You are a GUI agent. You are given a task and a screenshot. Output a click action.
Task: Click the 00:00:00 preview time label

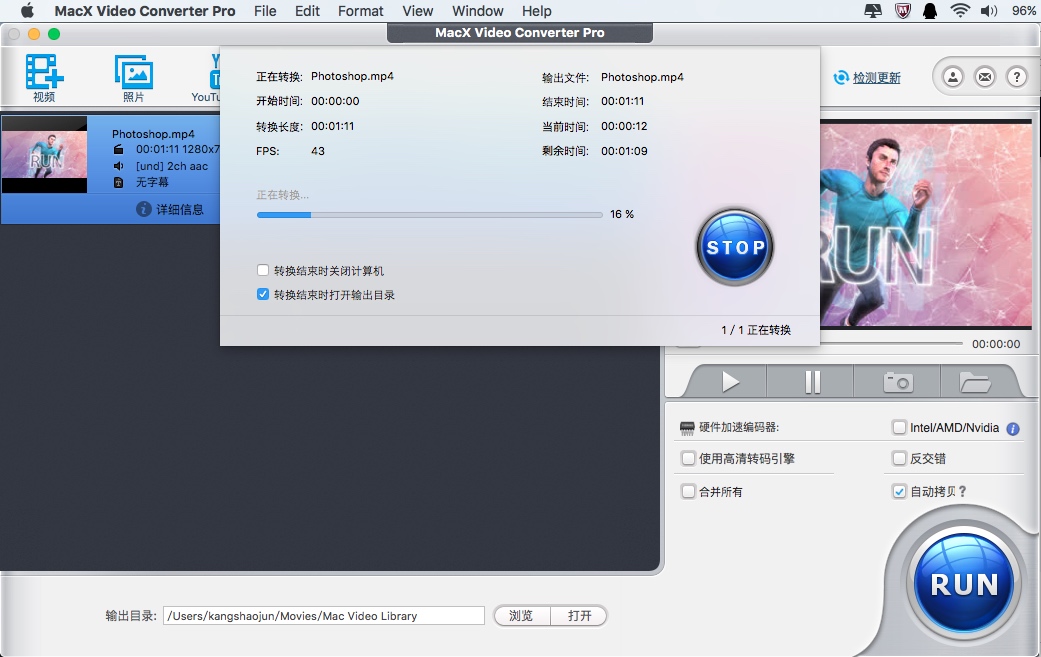click(996, 344)
